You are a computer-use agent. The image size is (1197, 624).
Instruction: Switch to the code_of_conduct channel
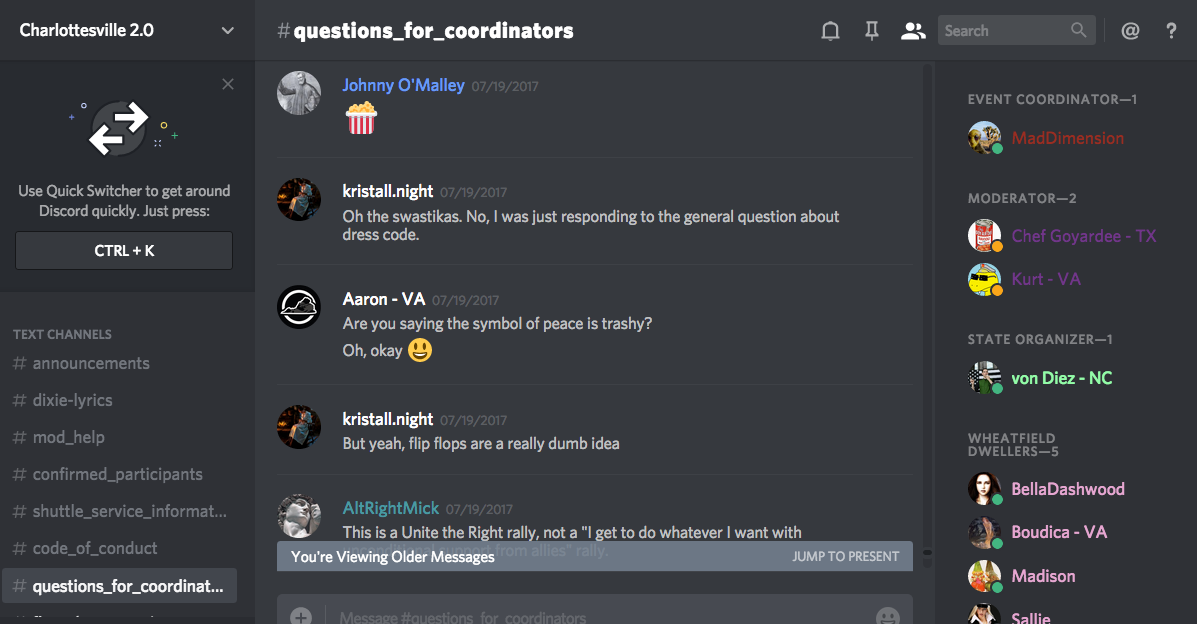point(95,548)
